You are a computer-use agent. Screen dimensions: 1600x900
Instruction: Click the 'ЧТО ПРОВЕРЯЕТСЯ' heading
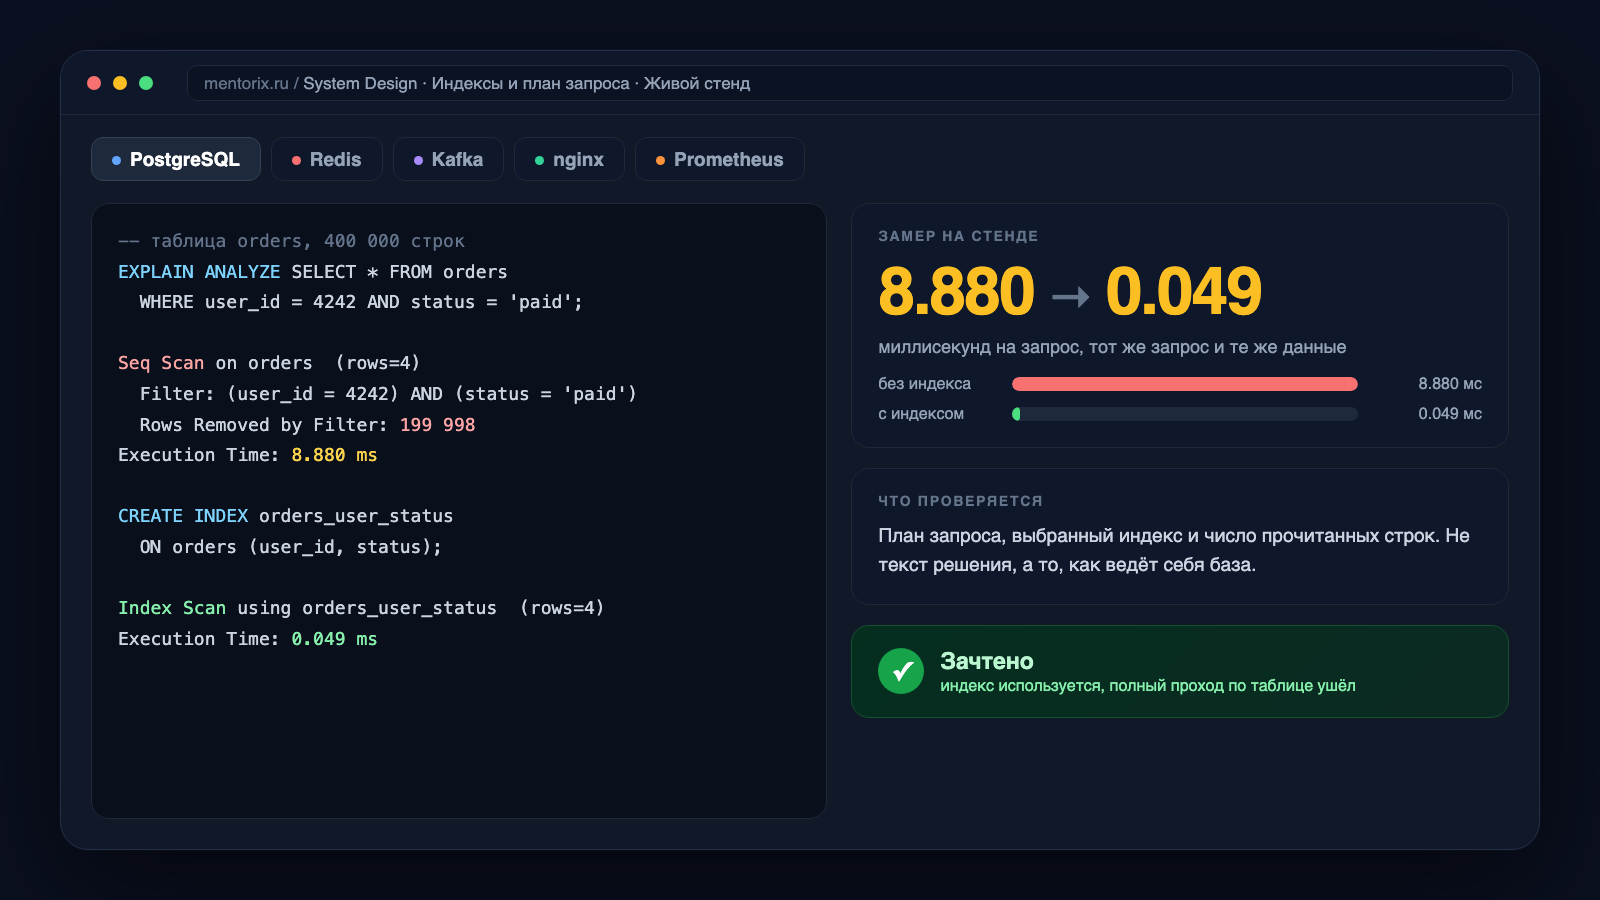pos(960,501)
